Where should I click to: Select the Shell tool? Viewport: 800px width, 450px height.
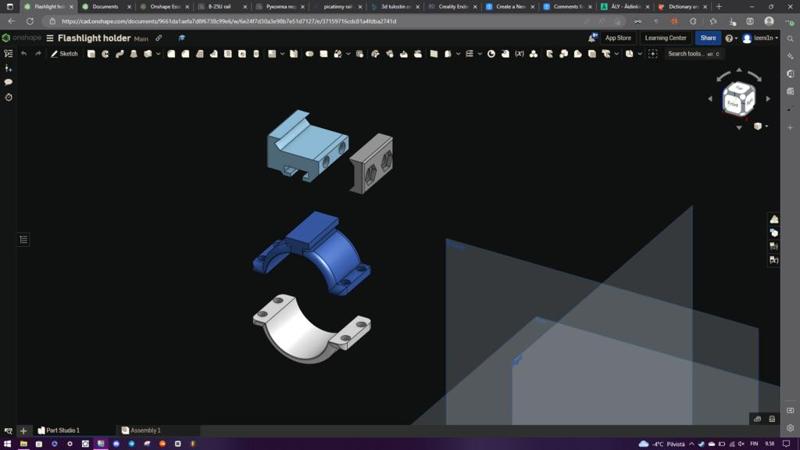[228, 54]
